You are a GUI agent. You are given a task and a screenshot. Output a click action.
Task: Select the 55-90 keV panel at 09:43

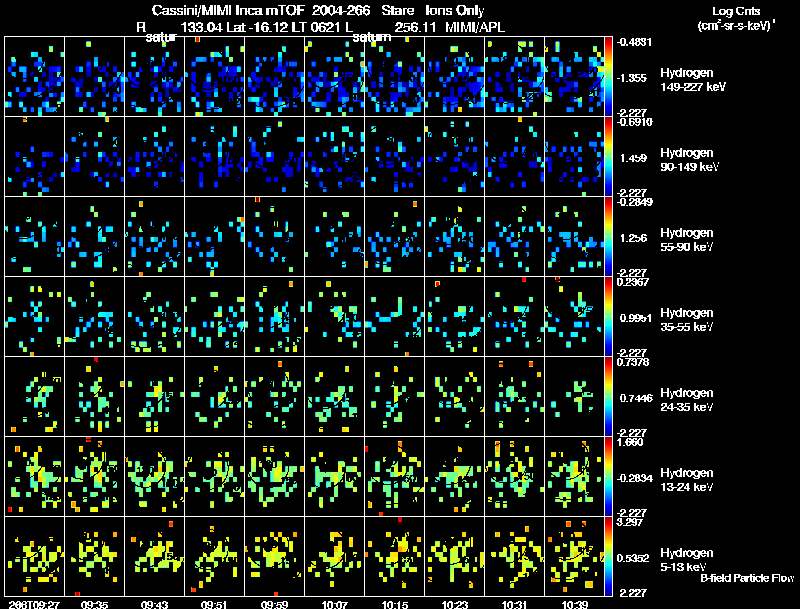(x=155, y=237)
